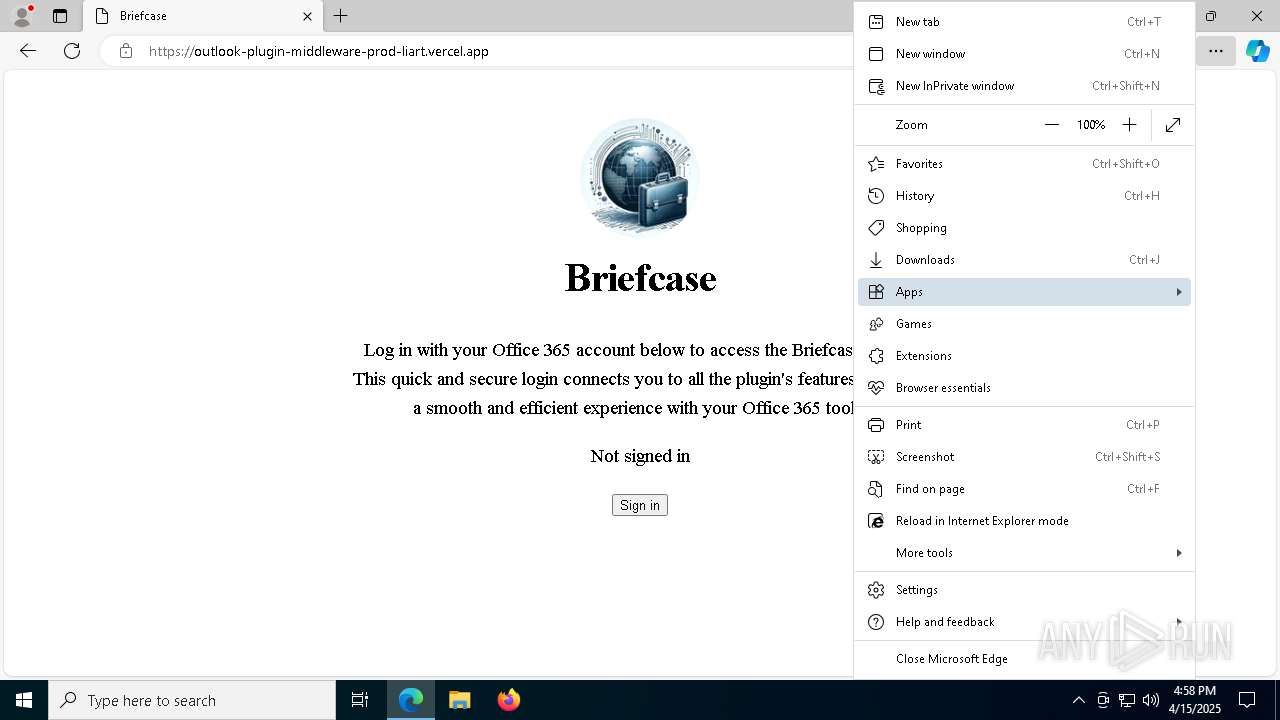The image size is (1280, 720).
Task: Click the Shopping tag icon
Action: point(876,228)
